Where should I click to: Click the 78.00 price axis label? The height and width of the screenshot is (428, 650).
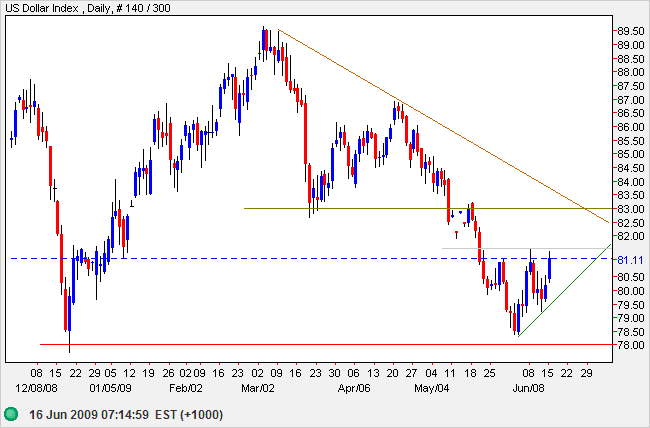pyautogui.click(x=631, y=345)
